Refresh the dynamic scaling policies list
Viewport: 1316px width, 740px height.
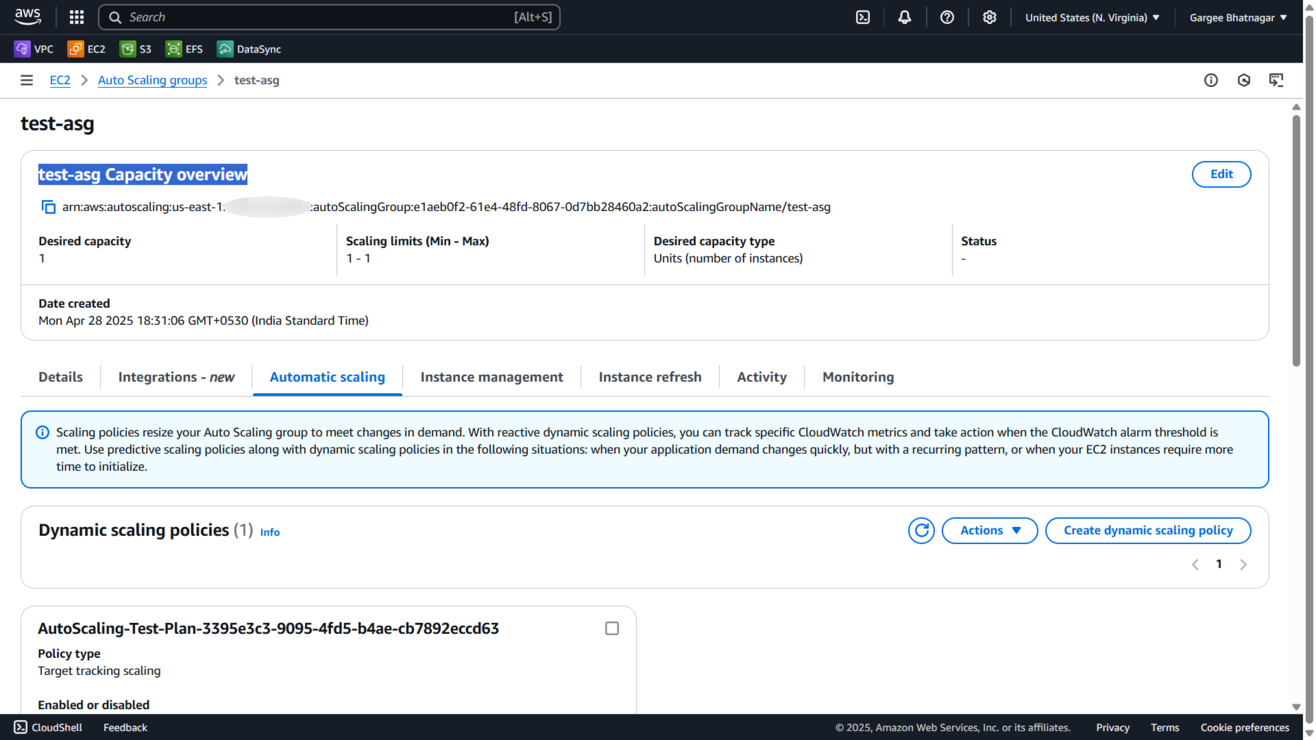[x=921, y=530]
